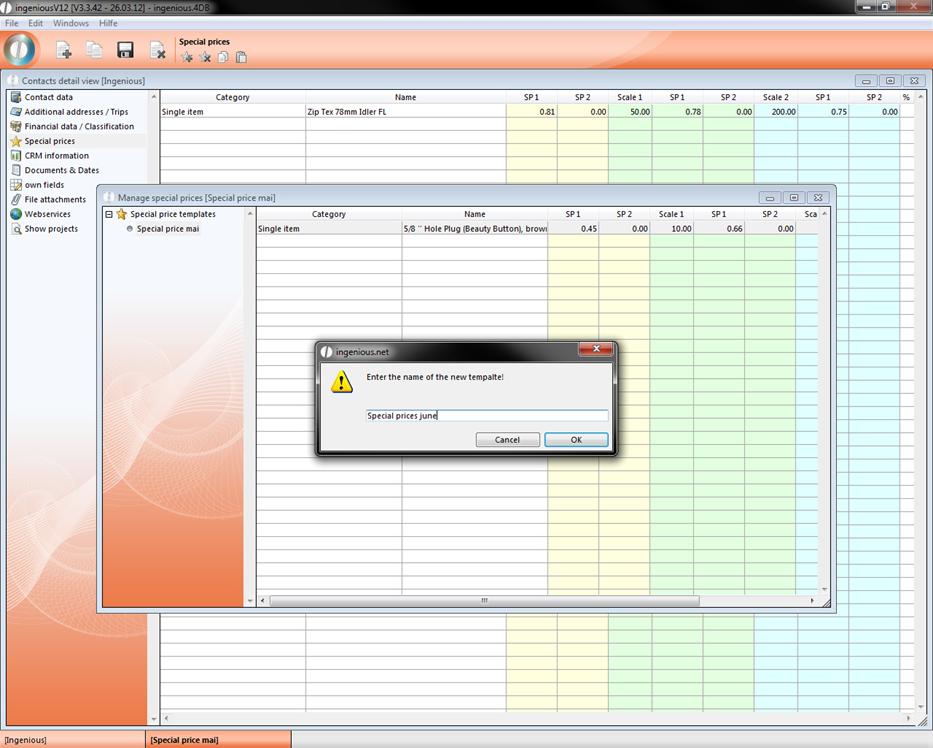Open the Windows menu
Screen dimensions: 933x748
tap(70, 23)
